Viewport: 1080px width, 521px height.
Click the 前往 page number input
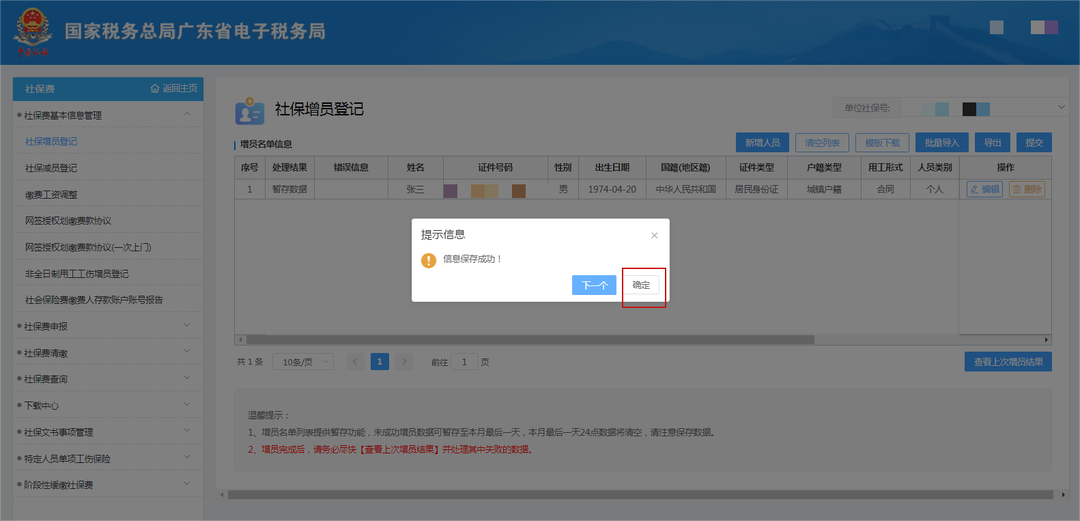click(x=466, y=362)
